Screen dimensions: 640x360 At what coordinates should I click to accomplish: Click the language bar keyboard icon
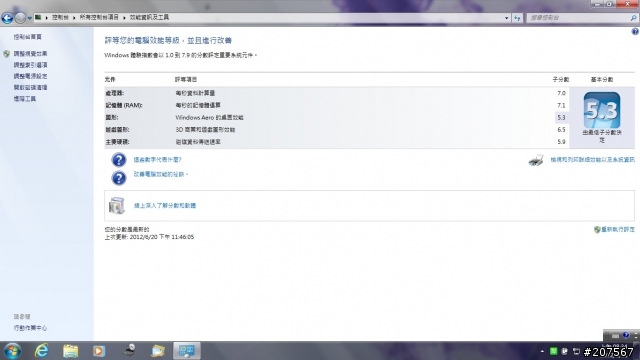[616, 336]
